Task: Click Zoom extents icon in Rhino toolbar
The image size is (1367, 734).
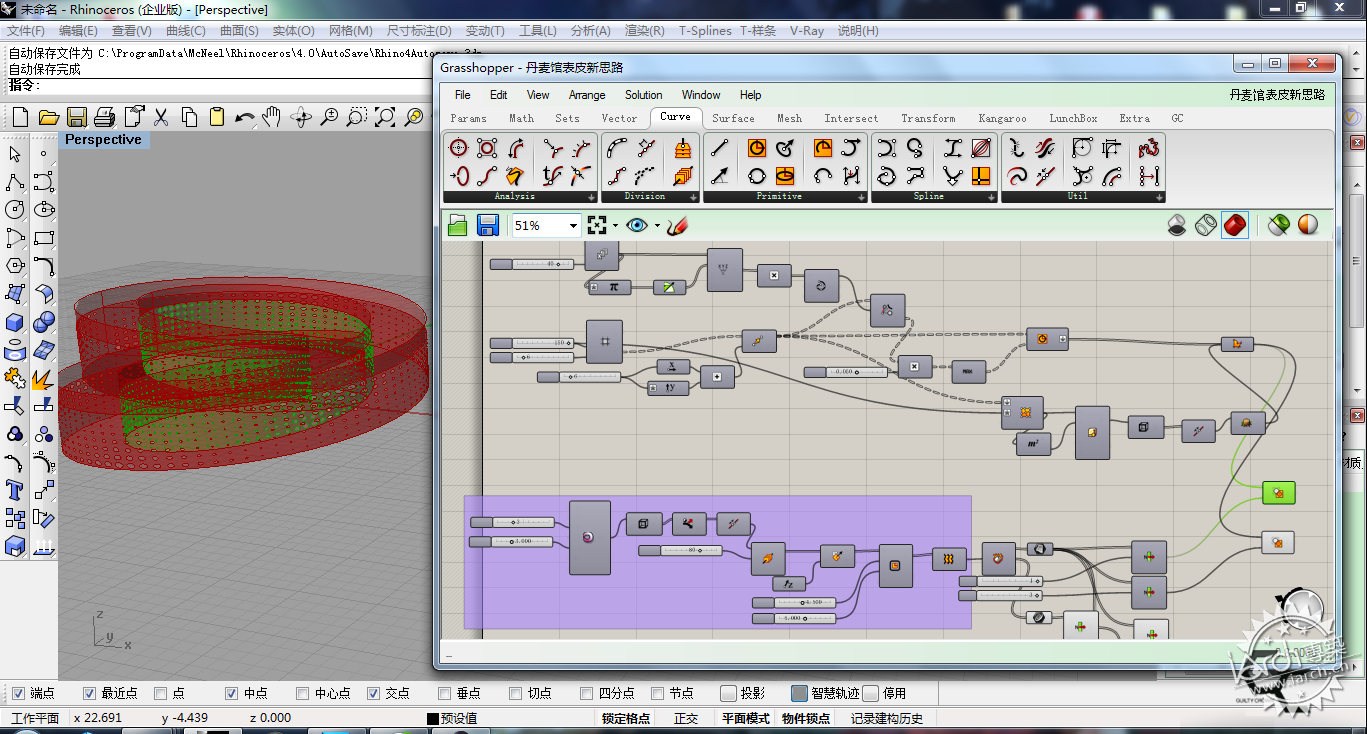Action: point(385,117)
